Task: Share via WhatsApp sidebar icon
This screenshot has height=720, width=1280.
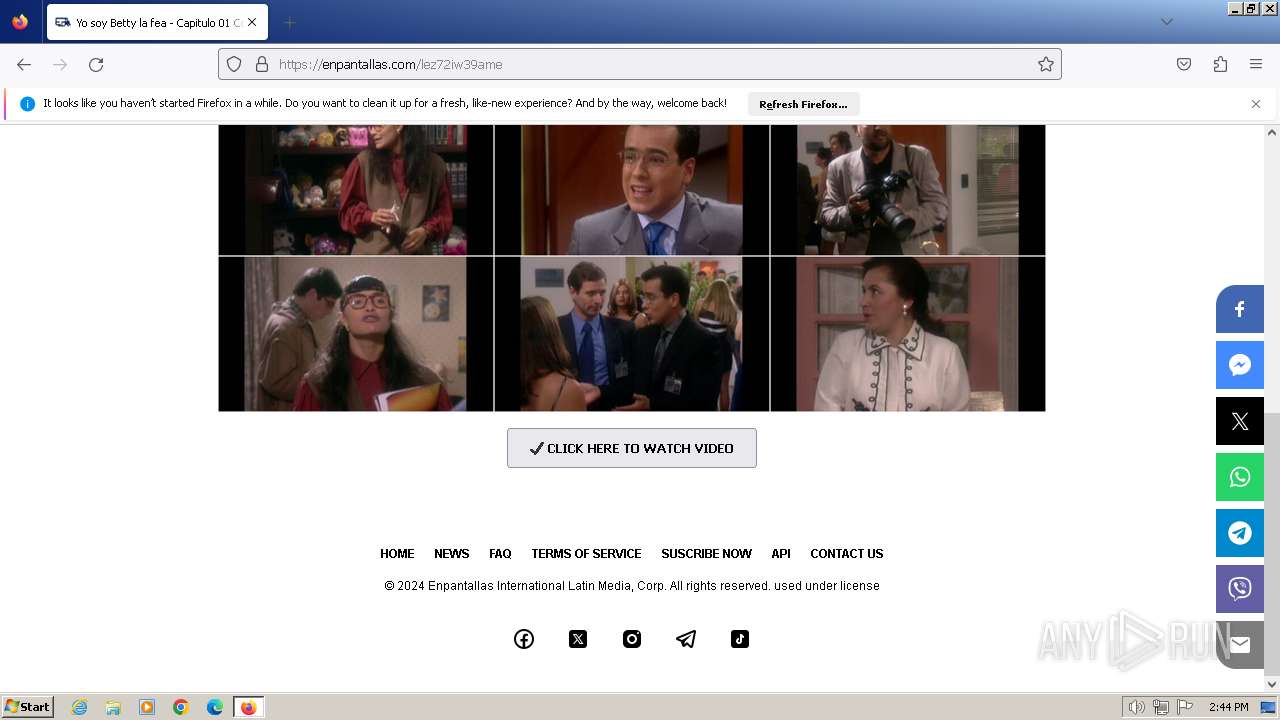Action: coord(1240,477)
